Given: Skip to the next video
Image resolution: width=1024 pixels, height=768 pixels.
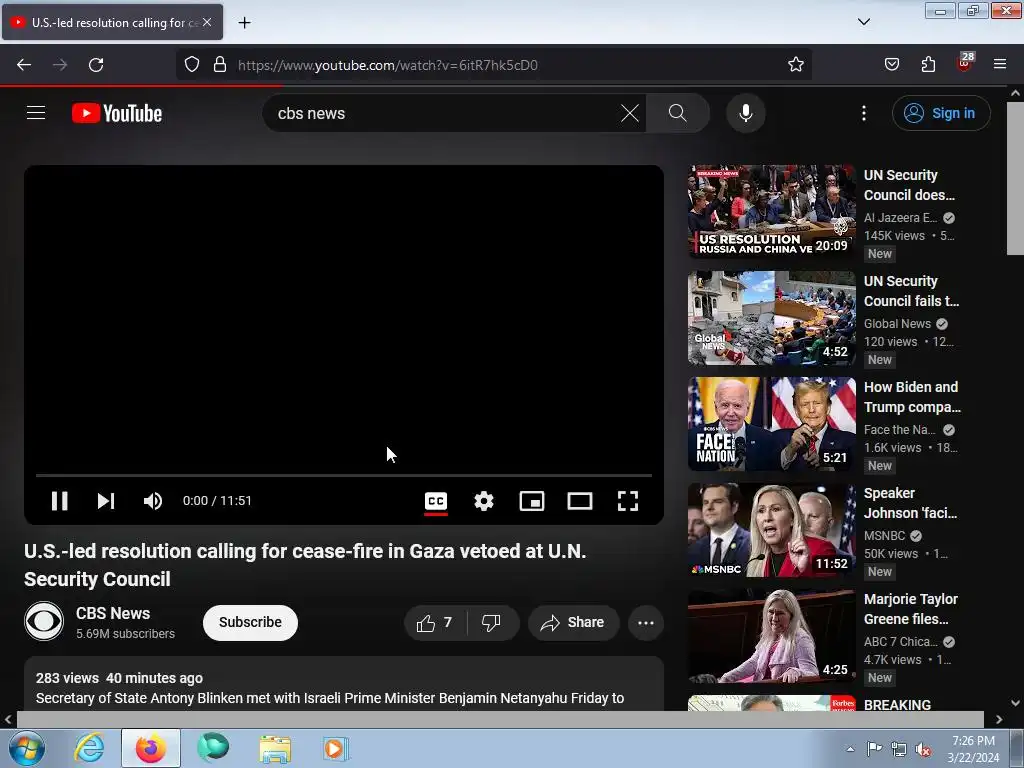Looking at the screenshot, I should click(x=106, y=501).
